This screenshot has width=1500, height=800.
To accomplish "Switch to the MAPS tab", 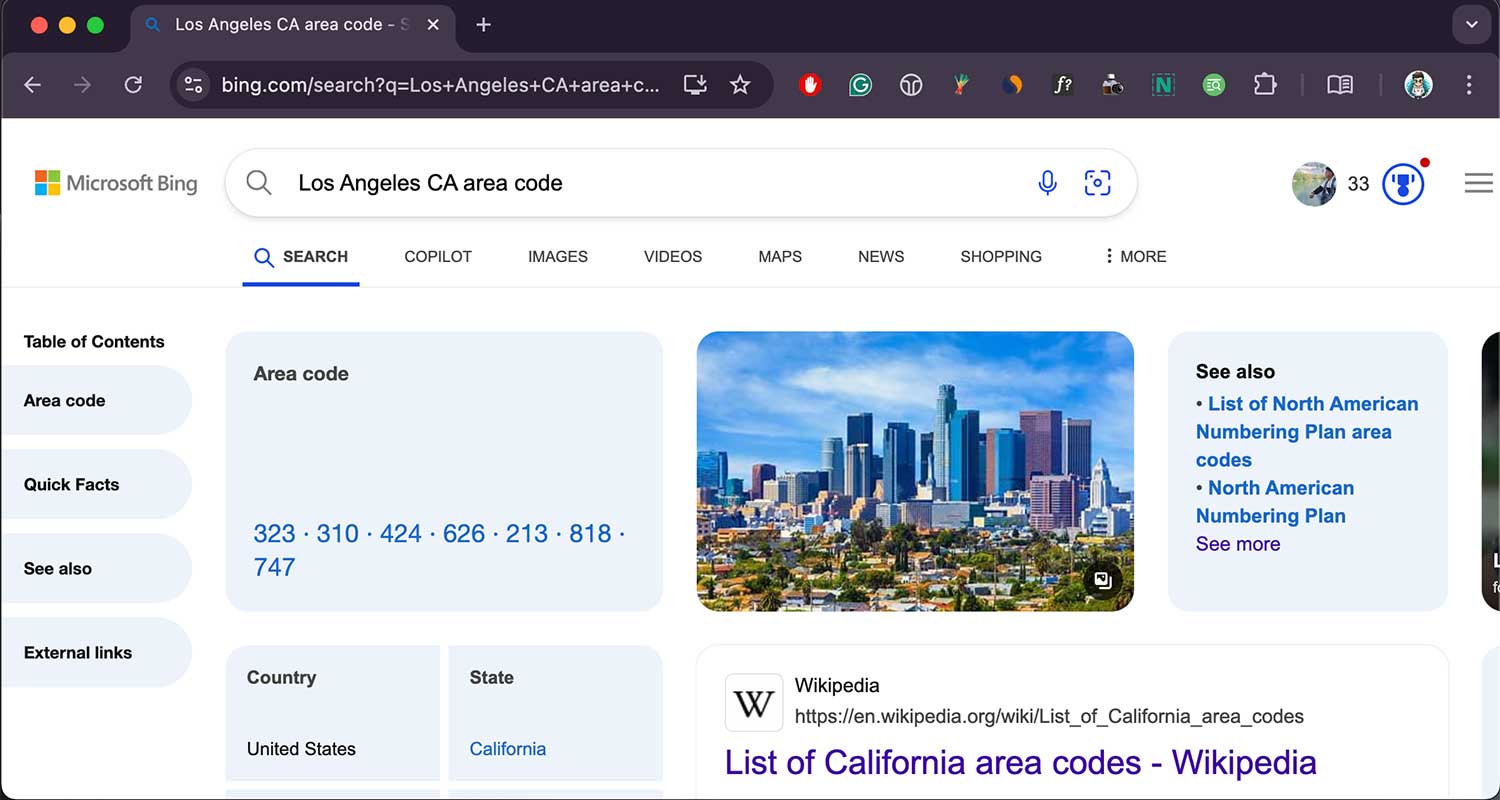I will [x=779, y=256].
